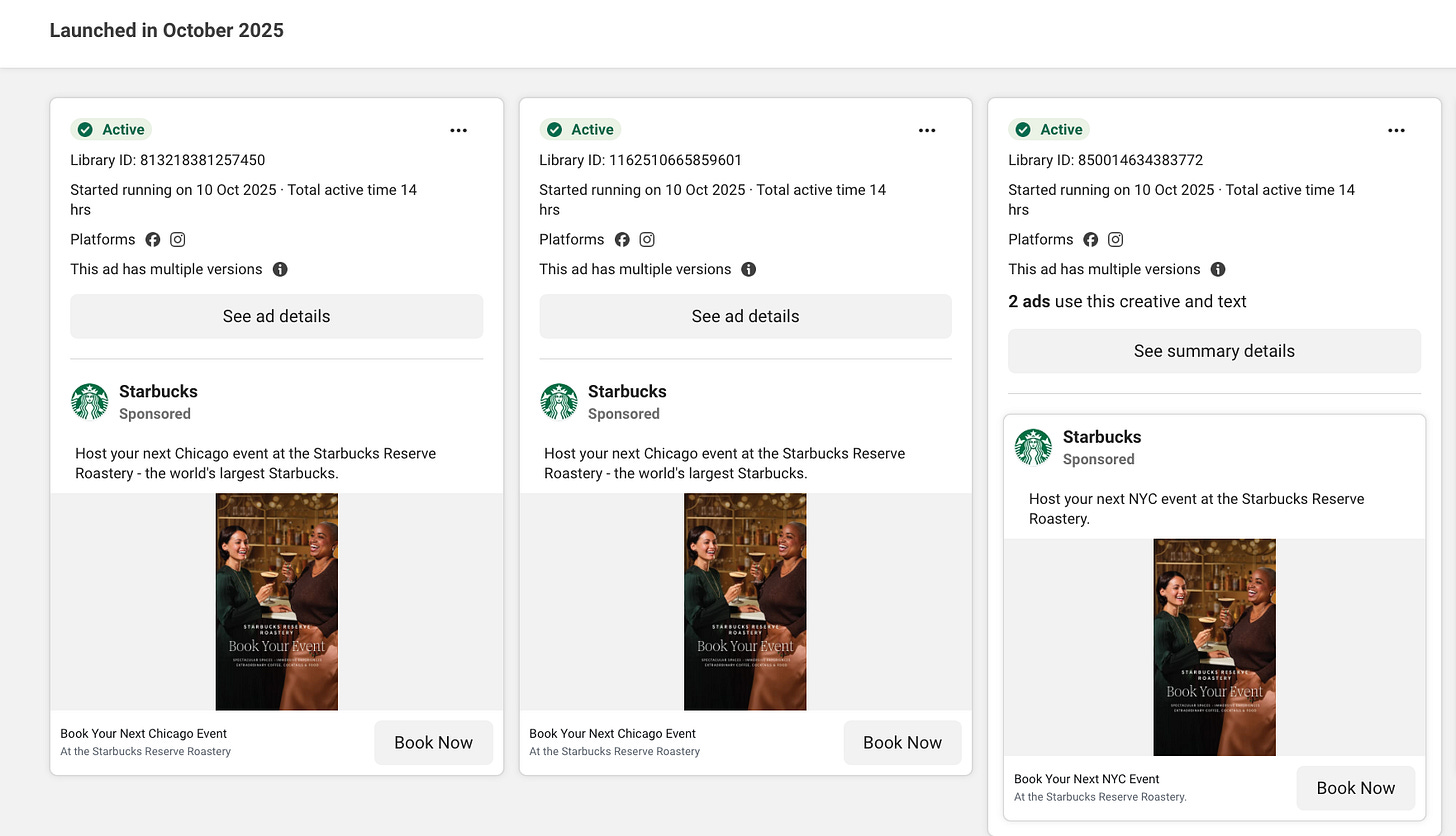The height and width of the screenshot is (836, 1456).
Task: Click the Chicago event ad text in ad 813218381257450
Action: coord(256,463)
